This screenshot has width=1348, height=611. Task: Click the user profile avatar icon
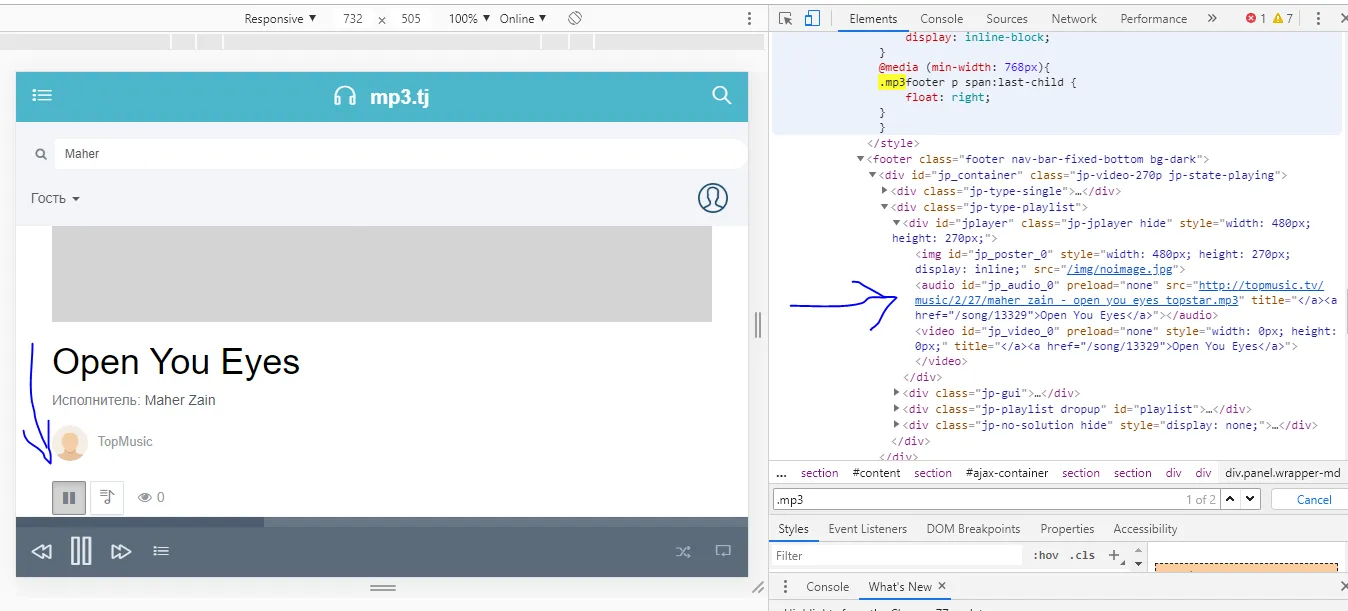pyautogui.click(x=712, y=198)
